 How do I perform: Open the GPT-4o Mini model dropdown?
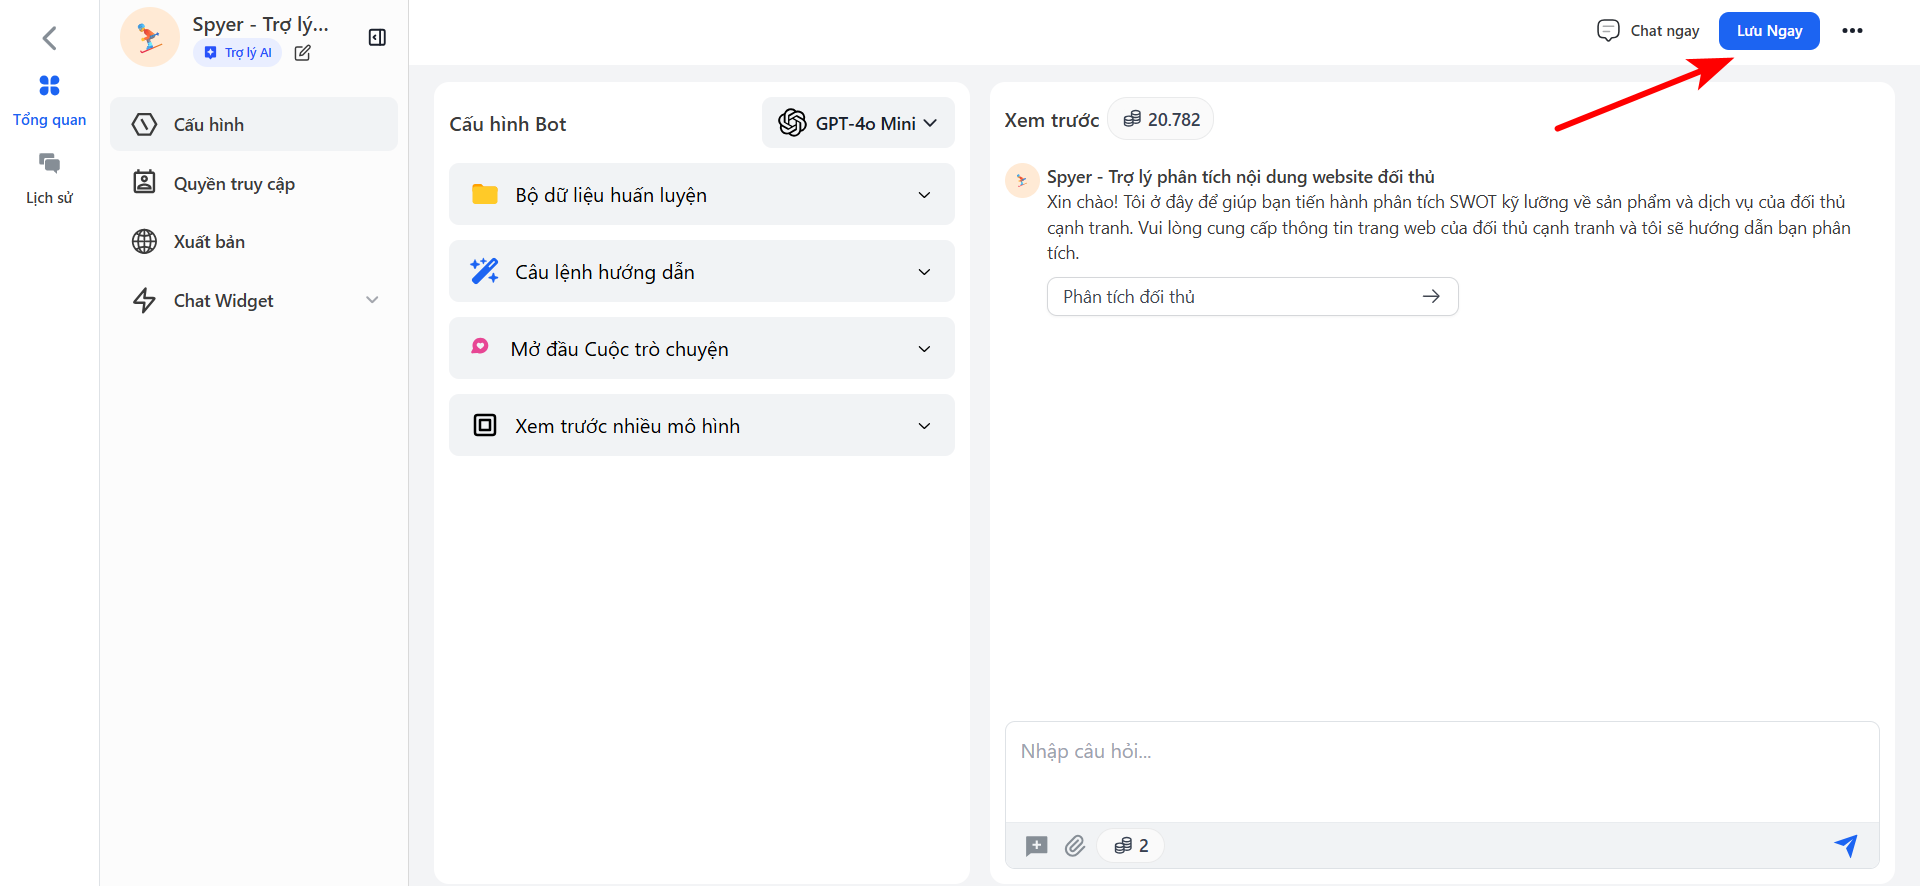pyautogui.click(x=857, y=123)
